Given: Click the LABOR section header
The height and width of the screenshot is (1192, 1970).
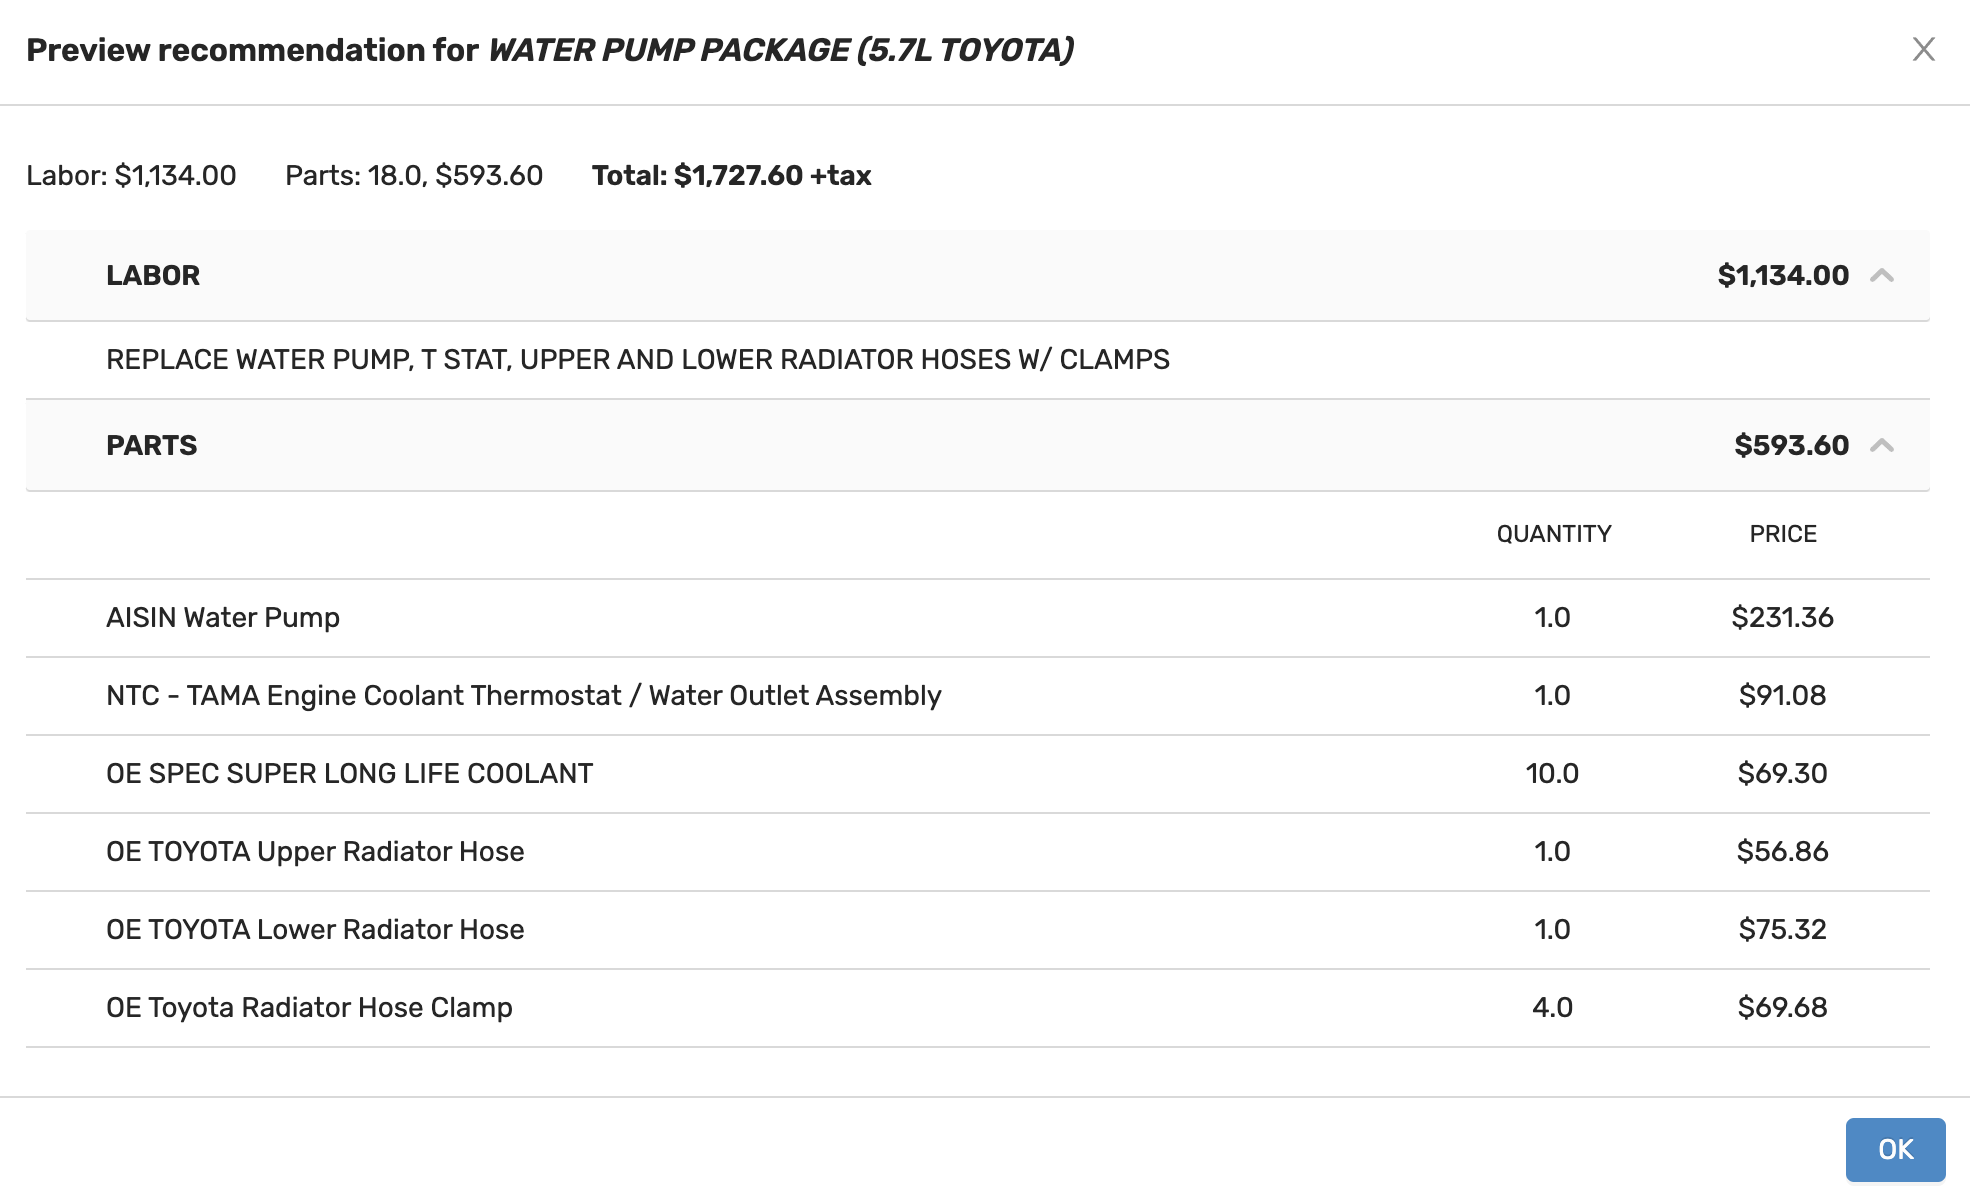Looking at the screenshot, I should 153,276.
